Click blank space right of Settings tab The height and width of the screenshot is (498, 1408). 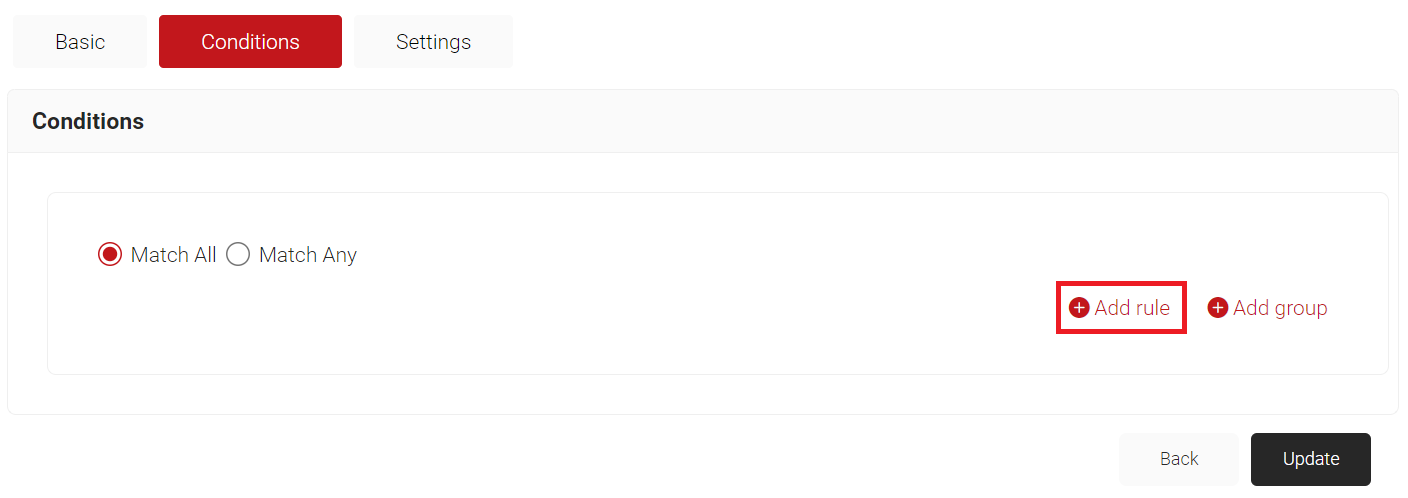[950, 42]
